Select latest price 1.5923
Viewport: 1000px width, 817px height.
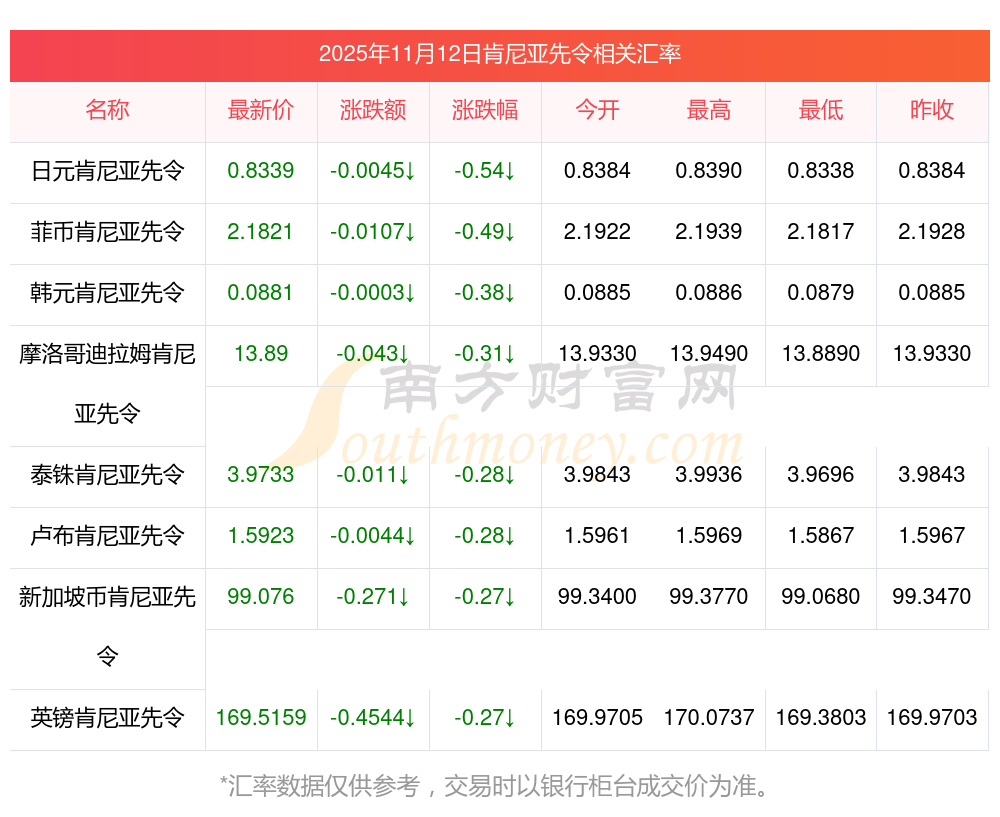pos(261,536)
